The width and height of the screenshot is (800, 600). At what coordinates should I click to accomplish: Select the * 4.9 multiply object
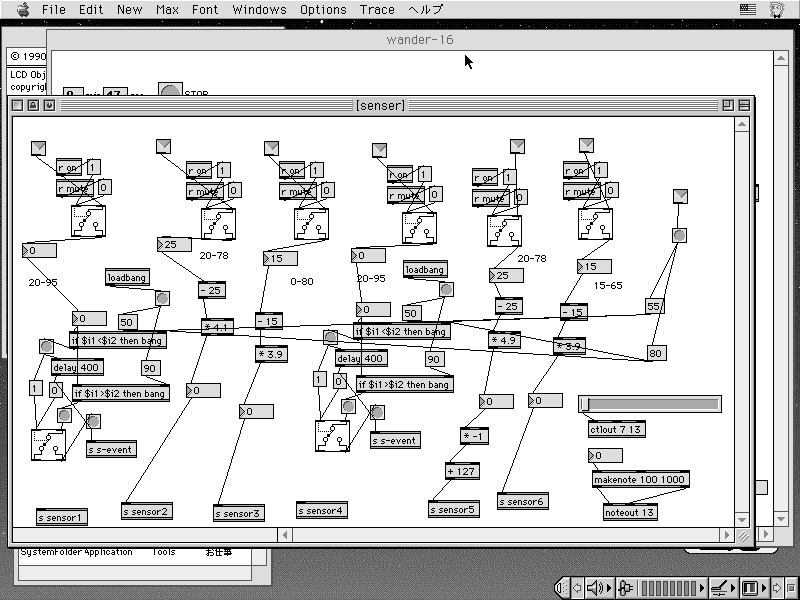tap(504, 340)
